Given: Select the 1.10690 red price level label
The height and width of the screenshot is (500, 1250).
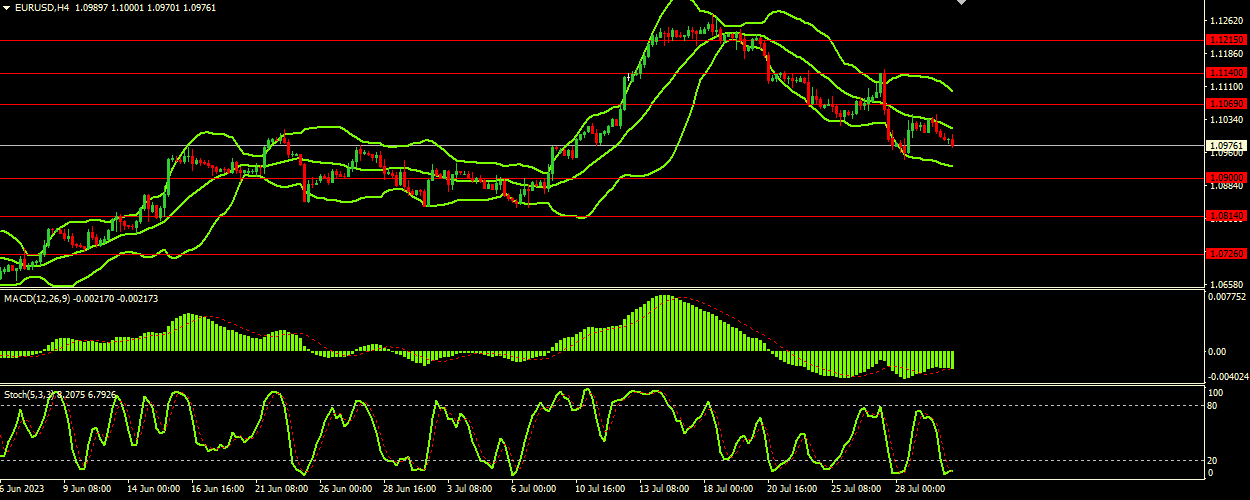Looking at the screenshot, I should click(x=1226, y=104).
